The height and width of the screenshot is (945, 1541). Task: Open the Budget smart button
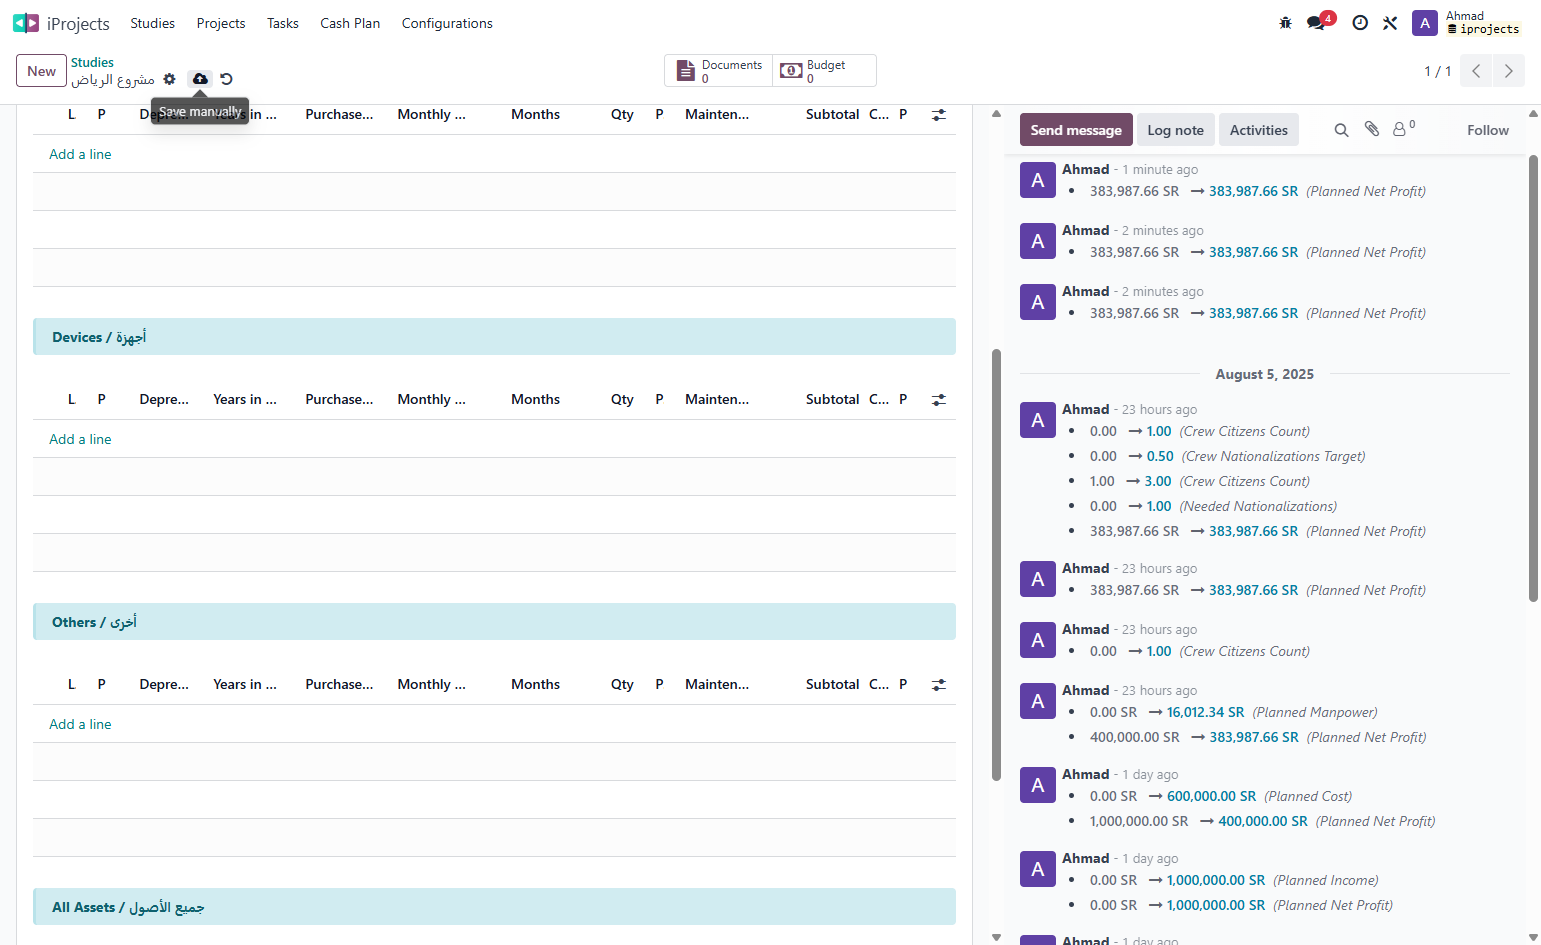click(x=824, y=71)
